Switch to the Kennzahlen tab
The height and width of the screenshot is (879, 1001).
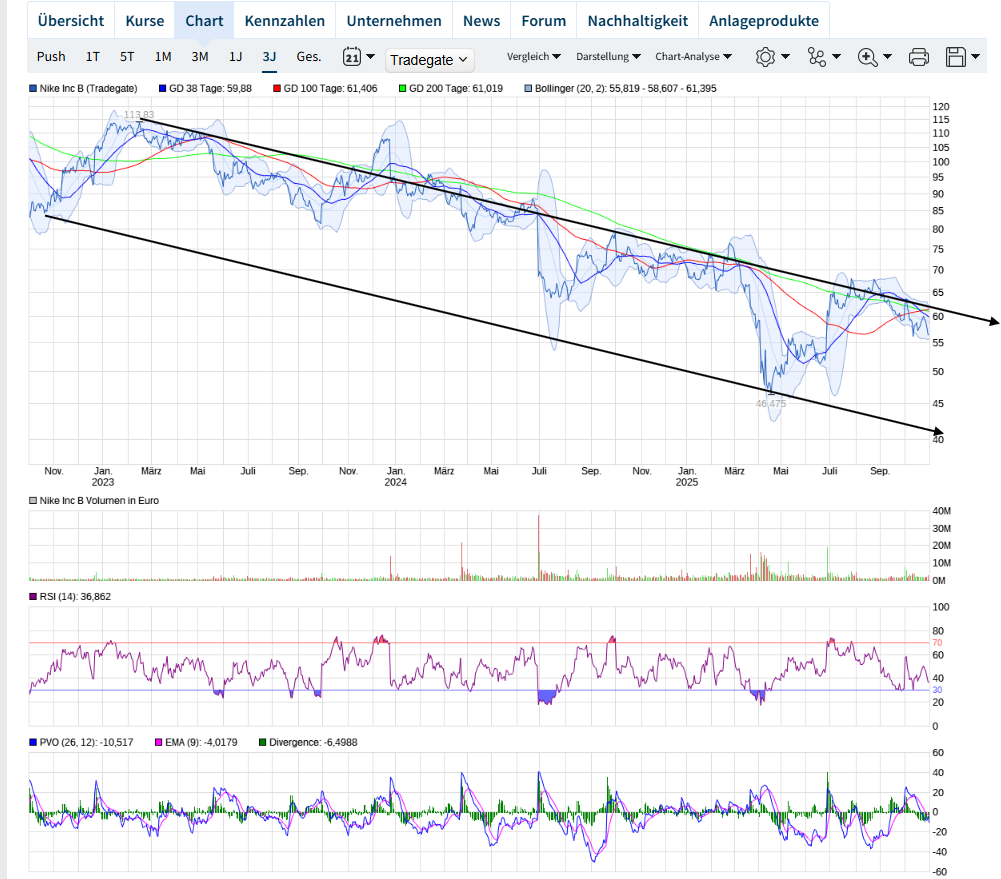[285, 21]
